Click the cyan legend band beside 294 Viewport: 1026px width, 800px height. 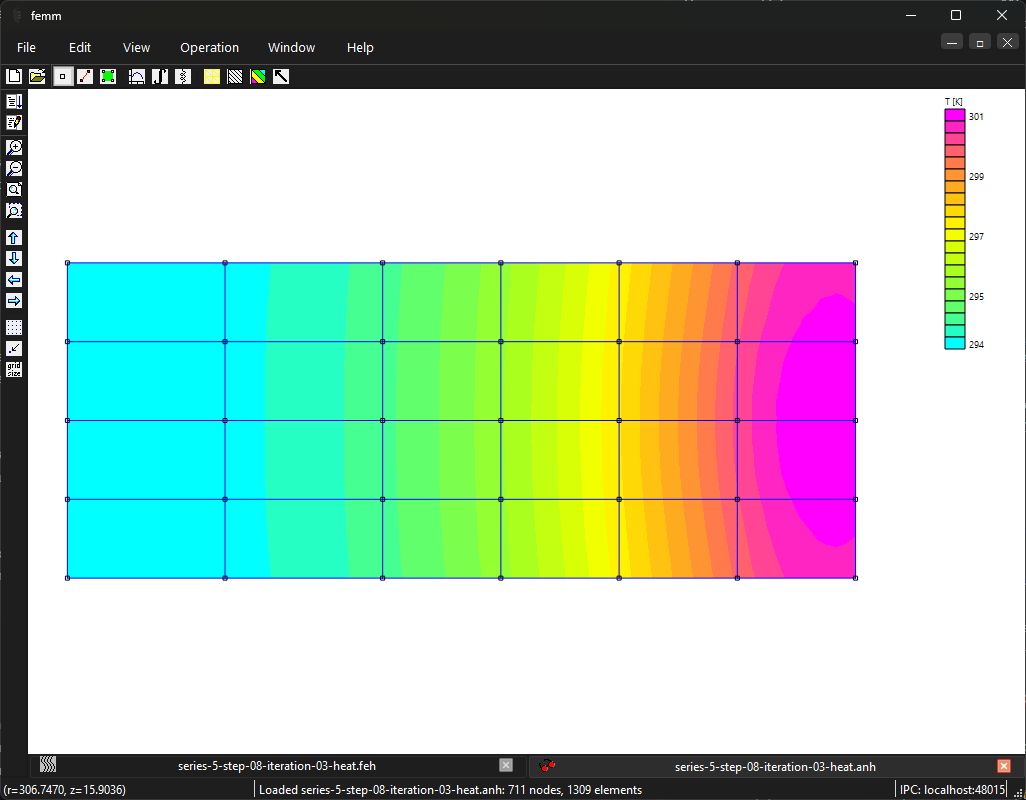click(x=955, y=343)
